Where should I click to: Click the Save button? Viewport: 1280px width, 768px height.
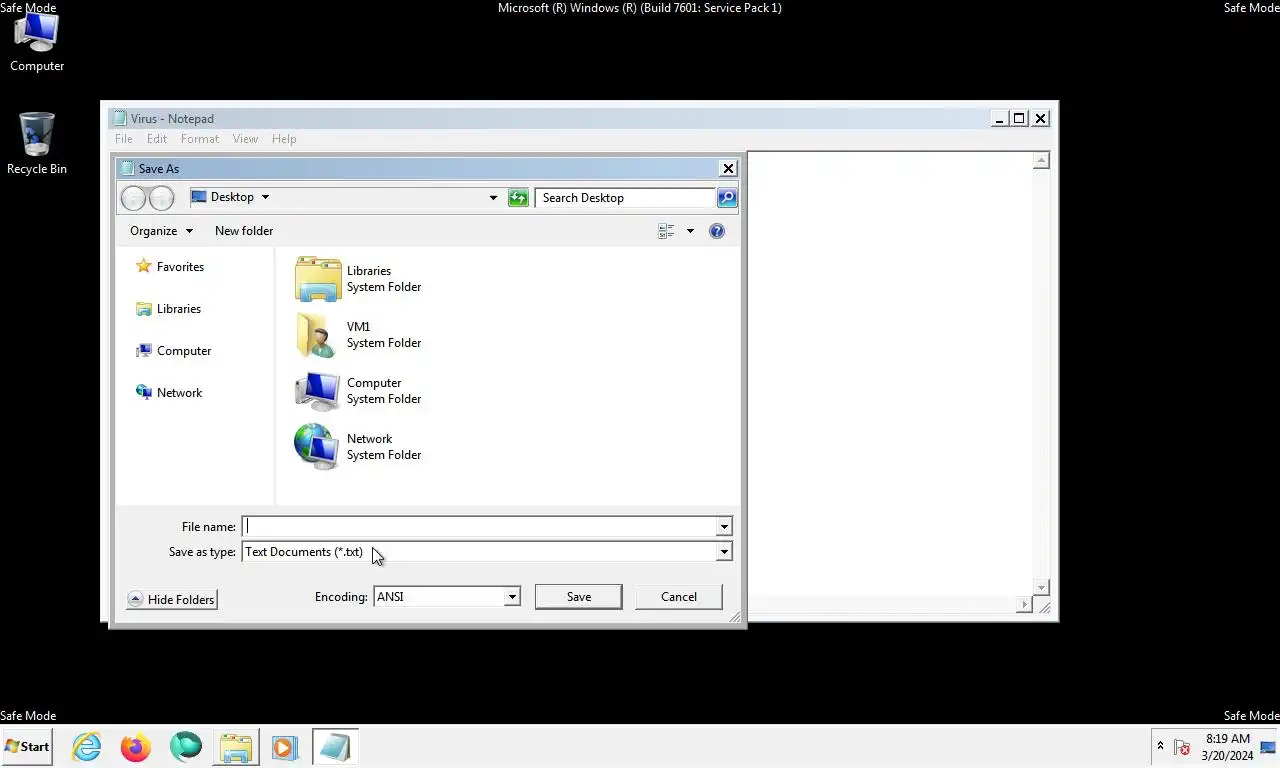(579, 597)
